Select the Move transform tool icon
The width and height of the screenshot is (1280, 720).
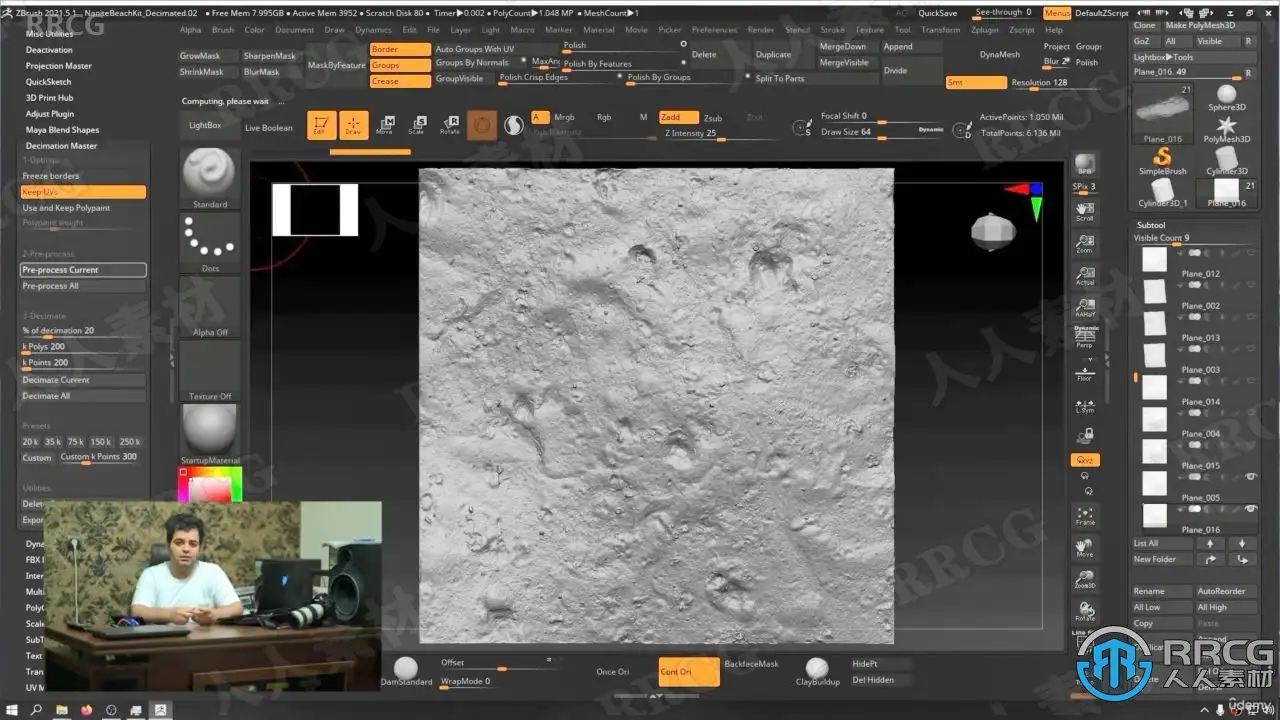384,124
